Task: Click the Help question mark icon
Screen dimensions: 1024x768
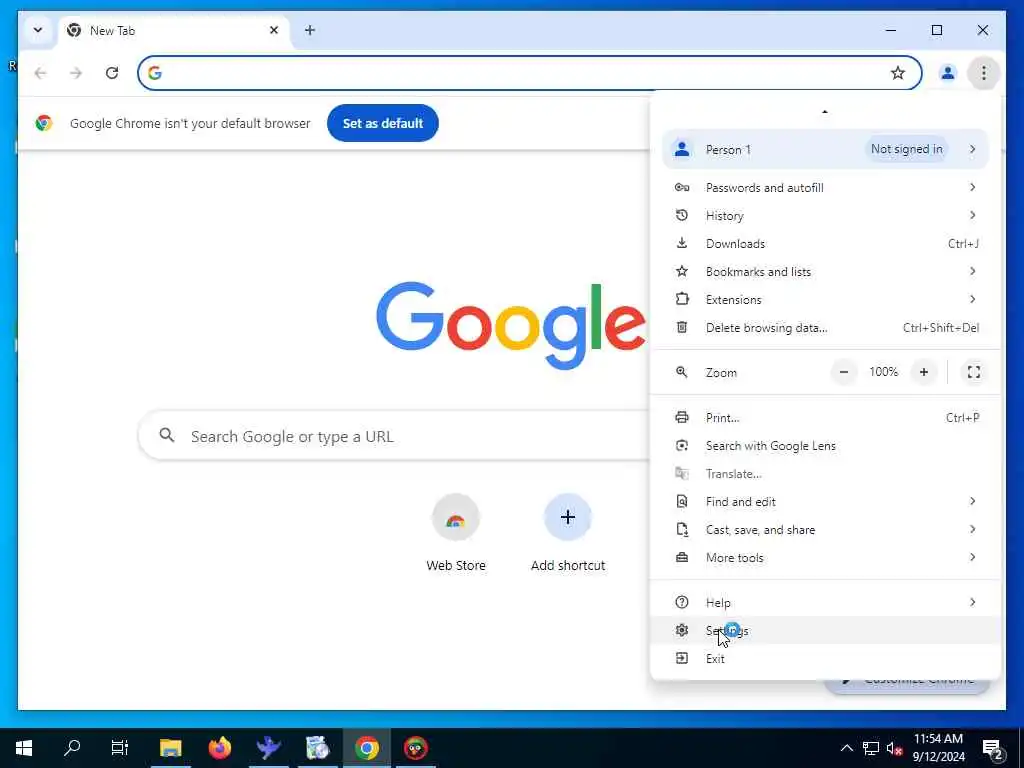Action: coord(682,602)
